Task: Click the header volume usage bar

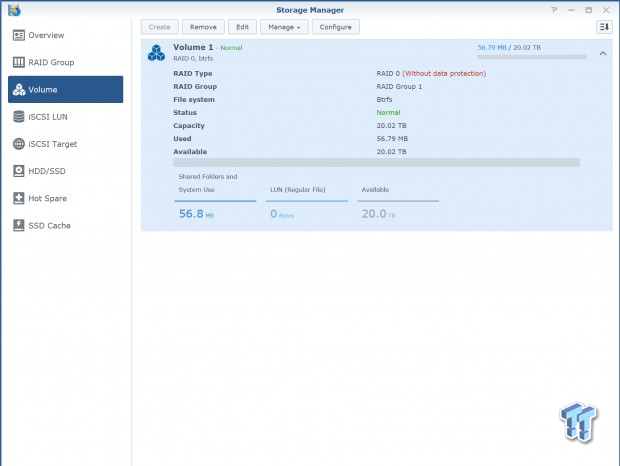Action: click(532, 57)
